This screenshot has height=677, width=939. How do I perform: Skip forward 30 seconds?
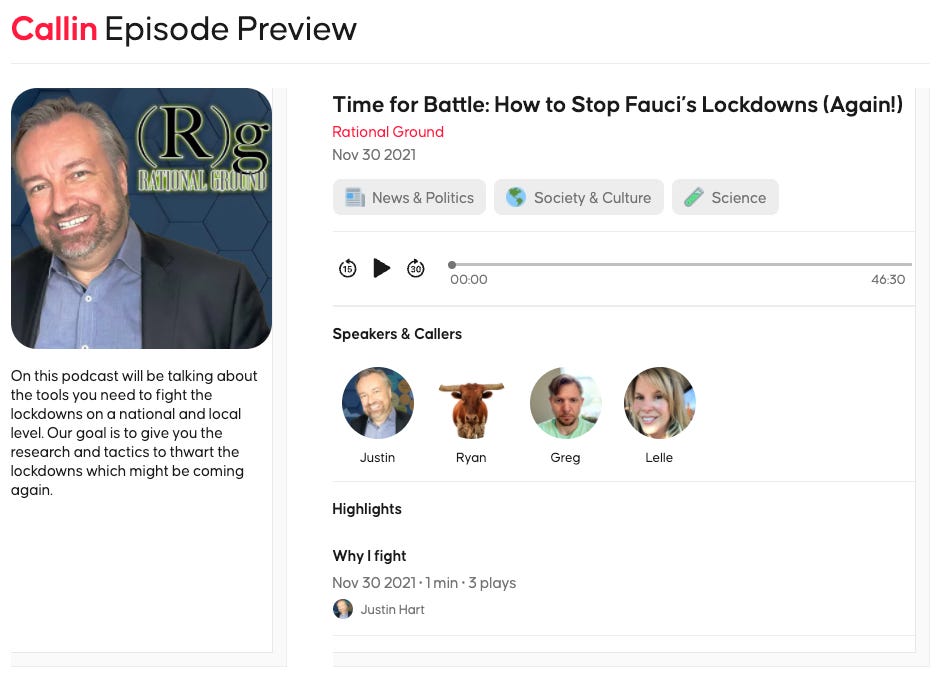click(x=416, y=268)
